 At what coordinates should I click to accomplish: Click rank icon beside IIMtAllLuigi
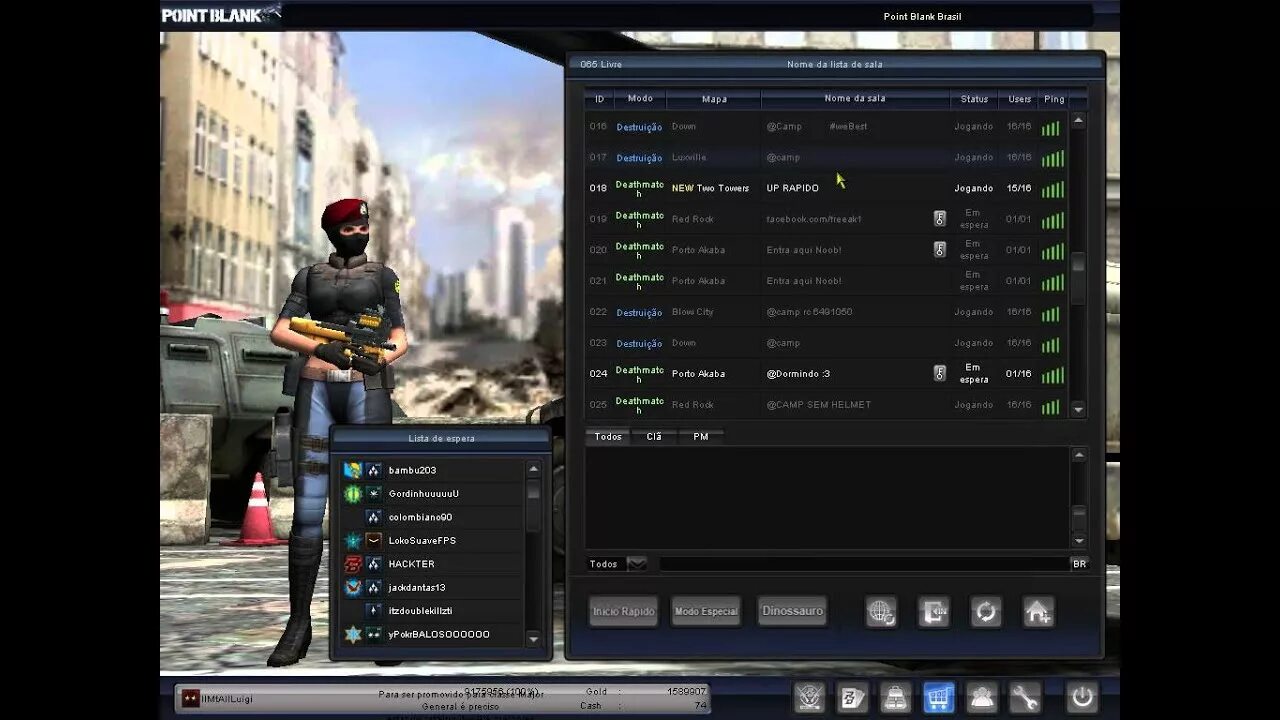(x=190, y=698)
